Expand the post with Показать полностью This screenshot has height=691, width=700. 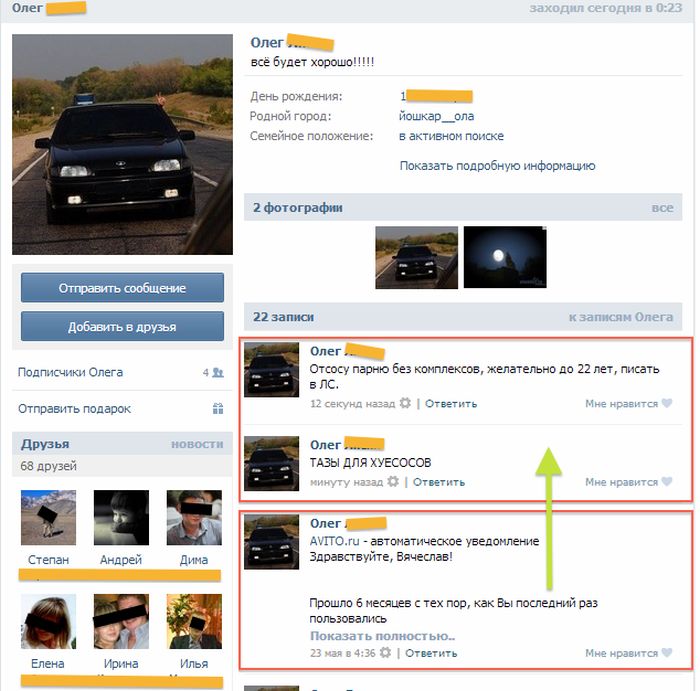coord(383,636)
